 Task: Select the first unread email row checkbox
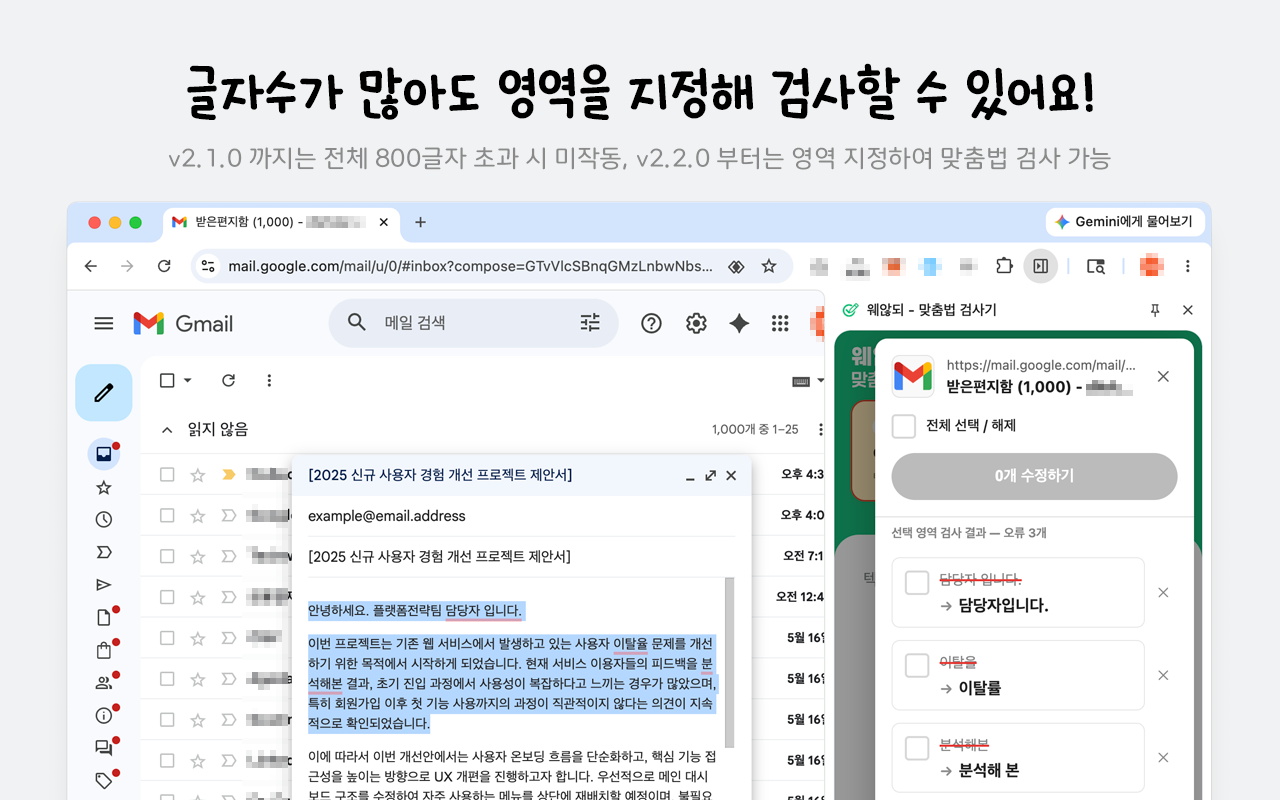167,474
